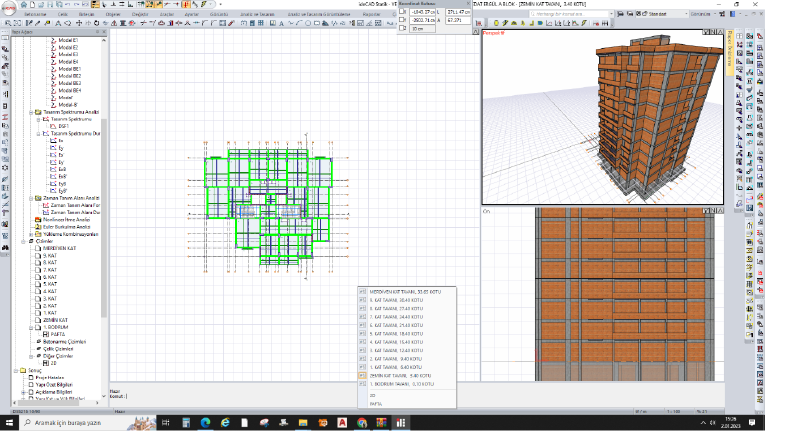Screen dimensions: 793x446
Task: Expand the 1. BODRUM tree node
Action: click(31, 328)
